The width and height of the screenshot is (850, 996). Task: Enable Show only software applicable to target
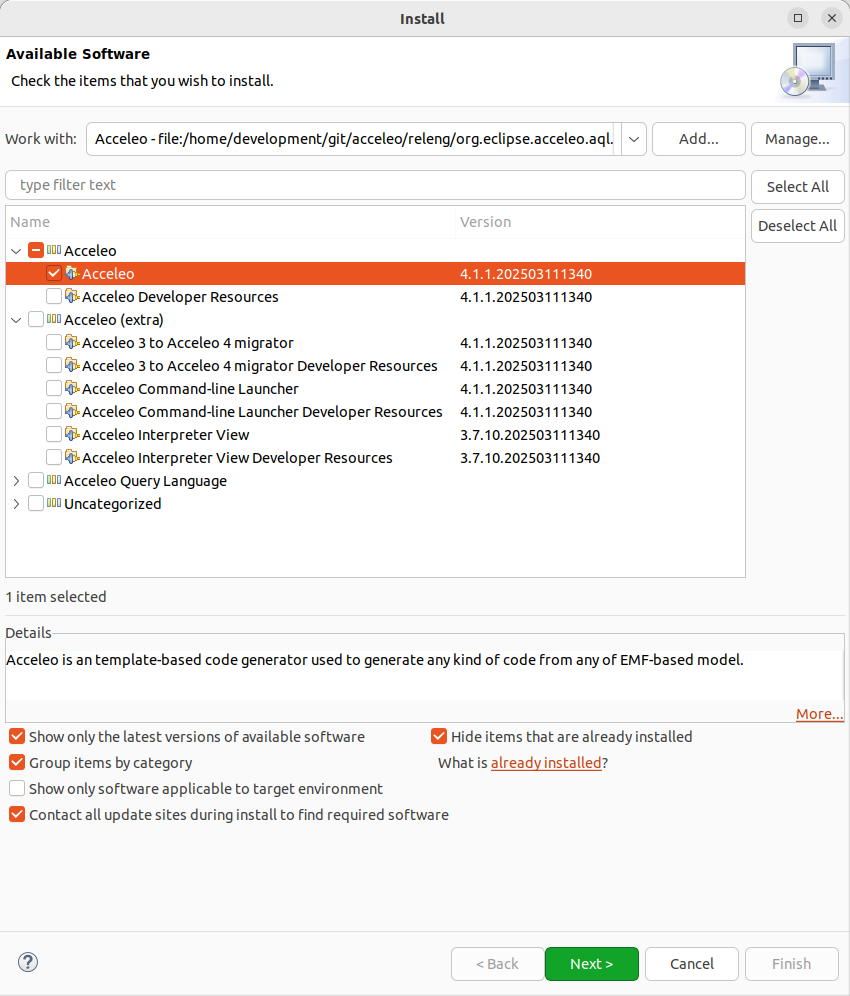(x=17, y=789)
